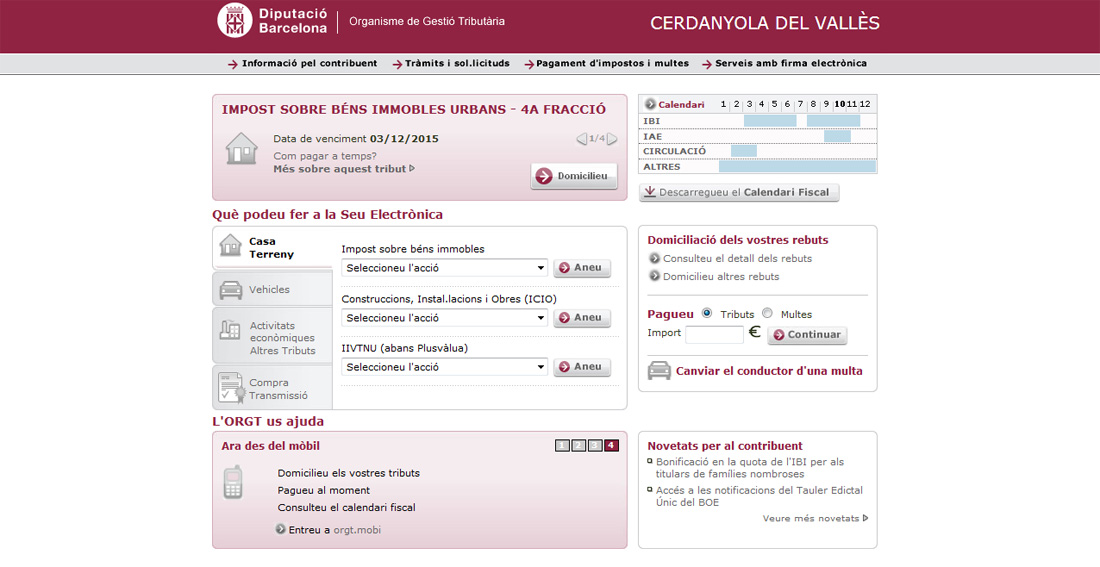Open Informació pel contribuent menu

[302, 63]
